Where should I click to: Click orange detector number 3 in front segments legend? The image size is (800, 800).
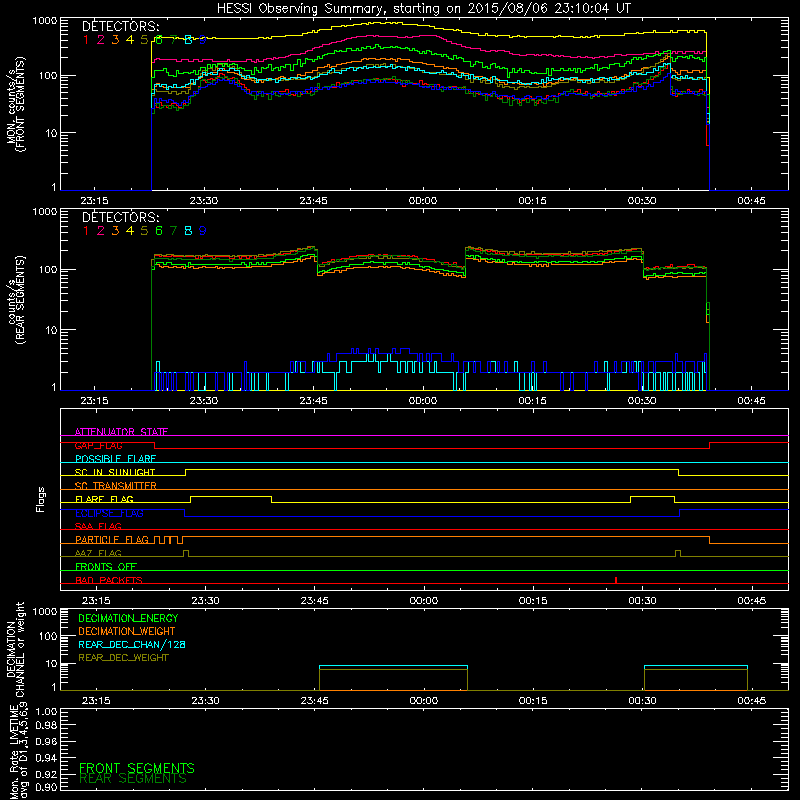click(115, 40)
